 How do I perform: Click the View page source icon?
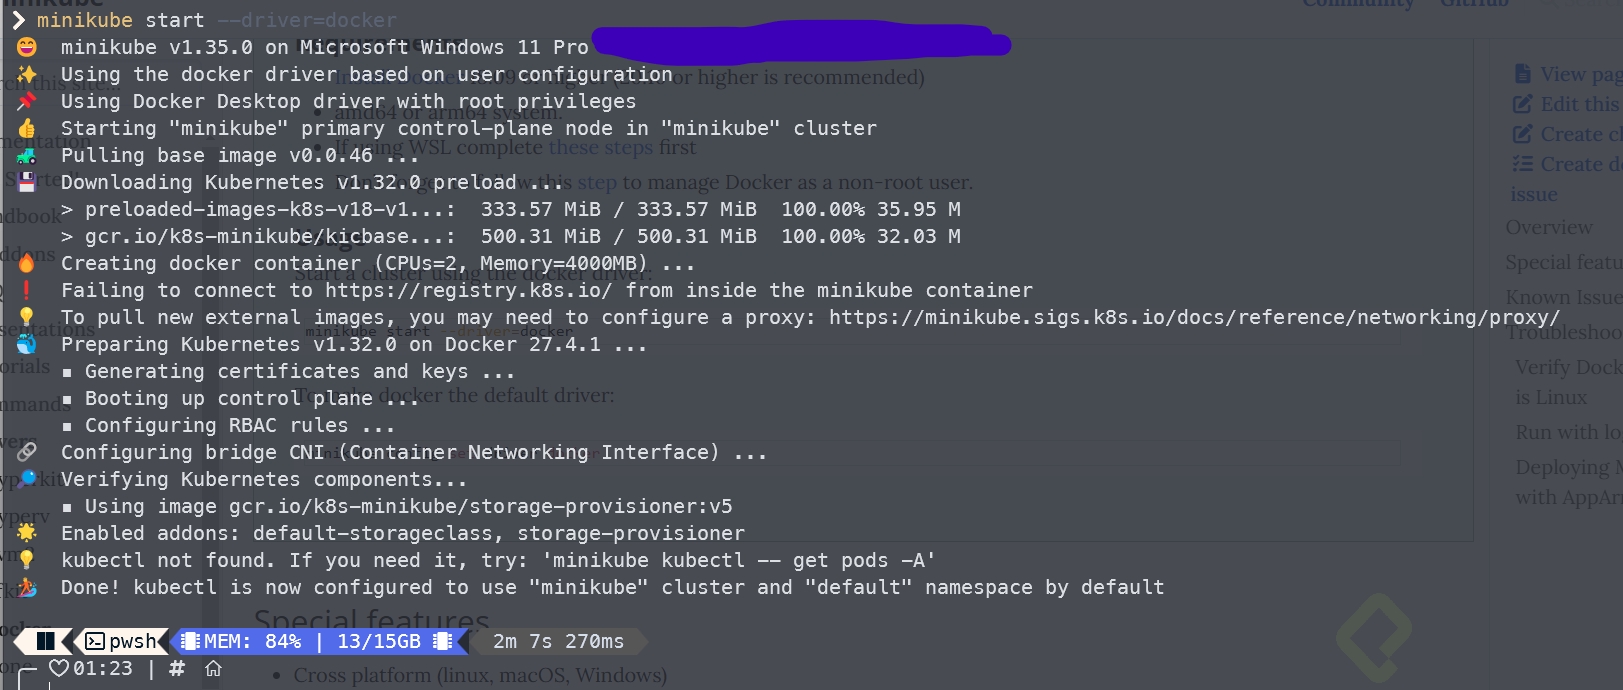pyautogui.click(x=1522, y=73)
